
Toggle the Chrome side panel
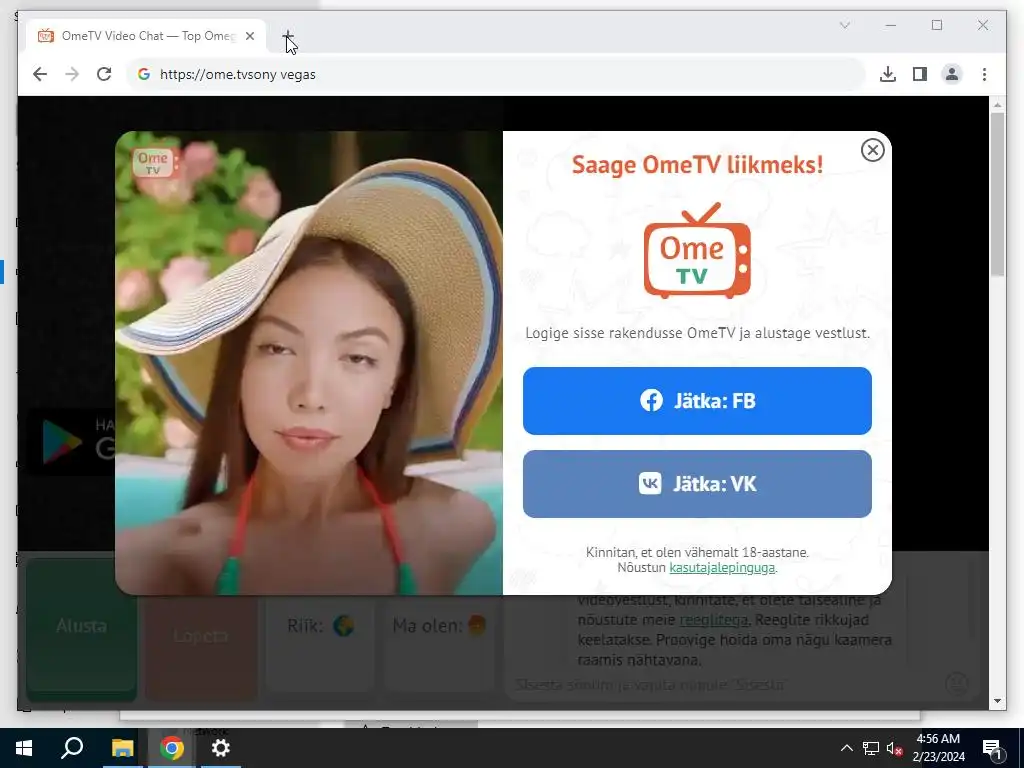(920, 74)
